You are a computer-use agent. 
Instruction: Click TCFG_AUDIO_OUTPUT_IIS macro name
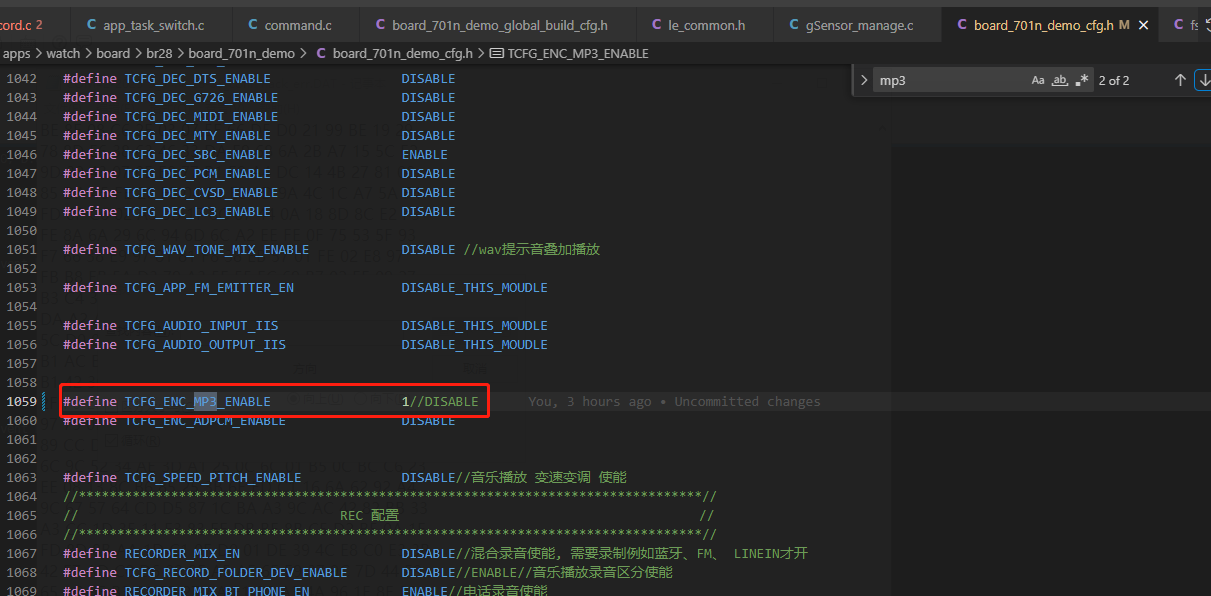point(205,345)
